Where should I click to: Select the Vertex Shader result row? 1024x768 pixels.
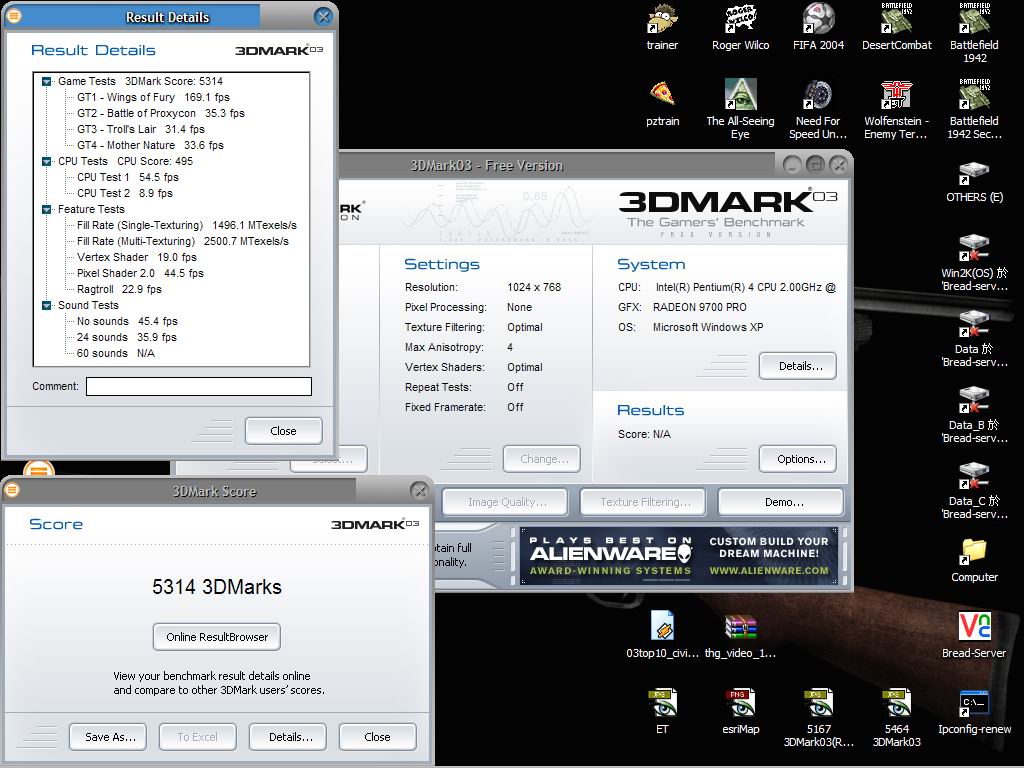click(136, 257)
